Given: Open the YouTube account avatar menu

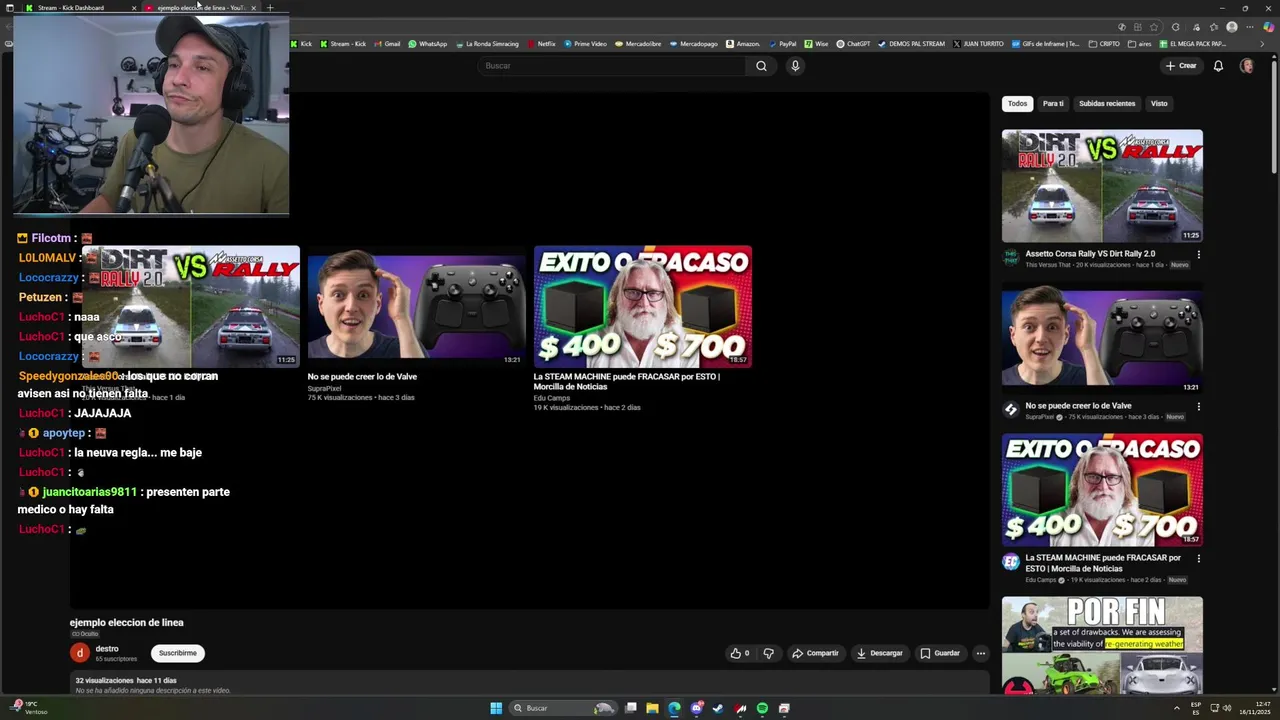Looking at the screenshot, I should pyautogui.click(x=1246, y=66).
